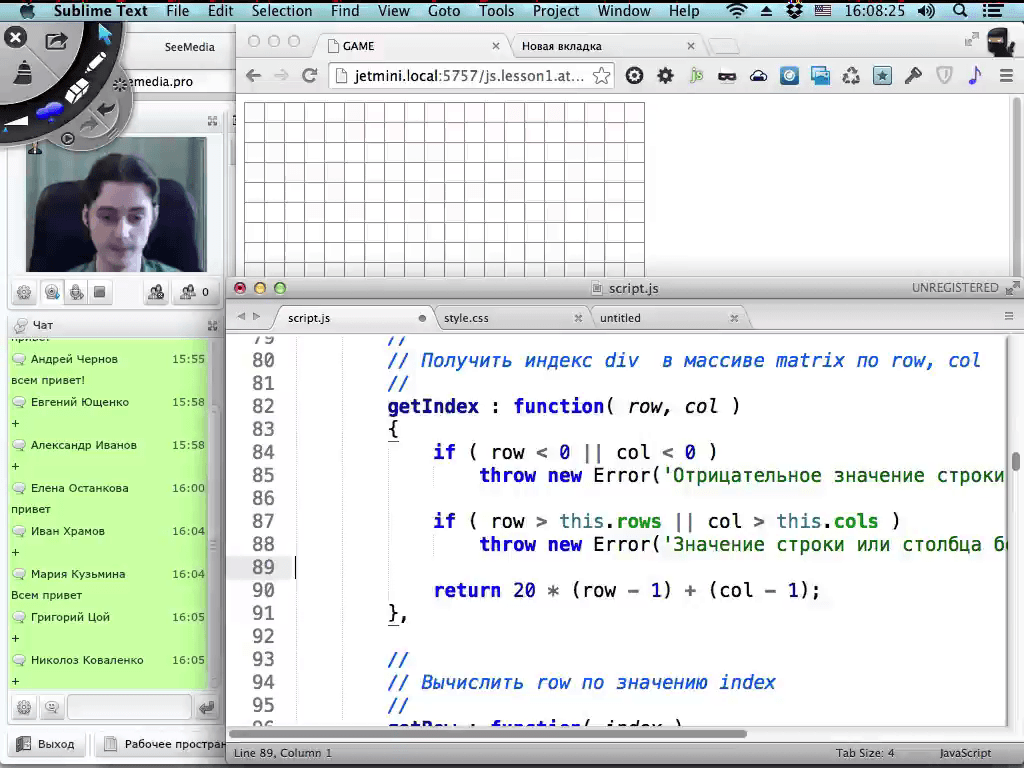Click the ninja profile avatar in Chrome

(1000, 43)
